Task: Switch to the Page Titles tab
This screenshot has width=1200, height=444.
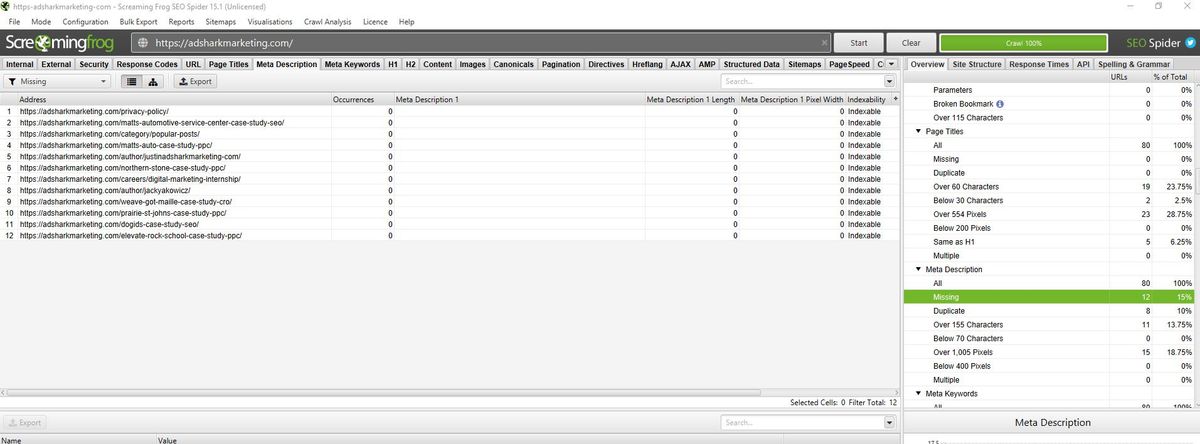Action: pos(229,64)
